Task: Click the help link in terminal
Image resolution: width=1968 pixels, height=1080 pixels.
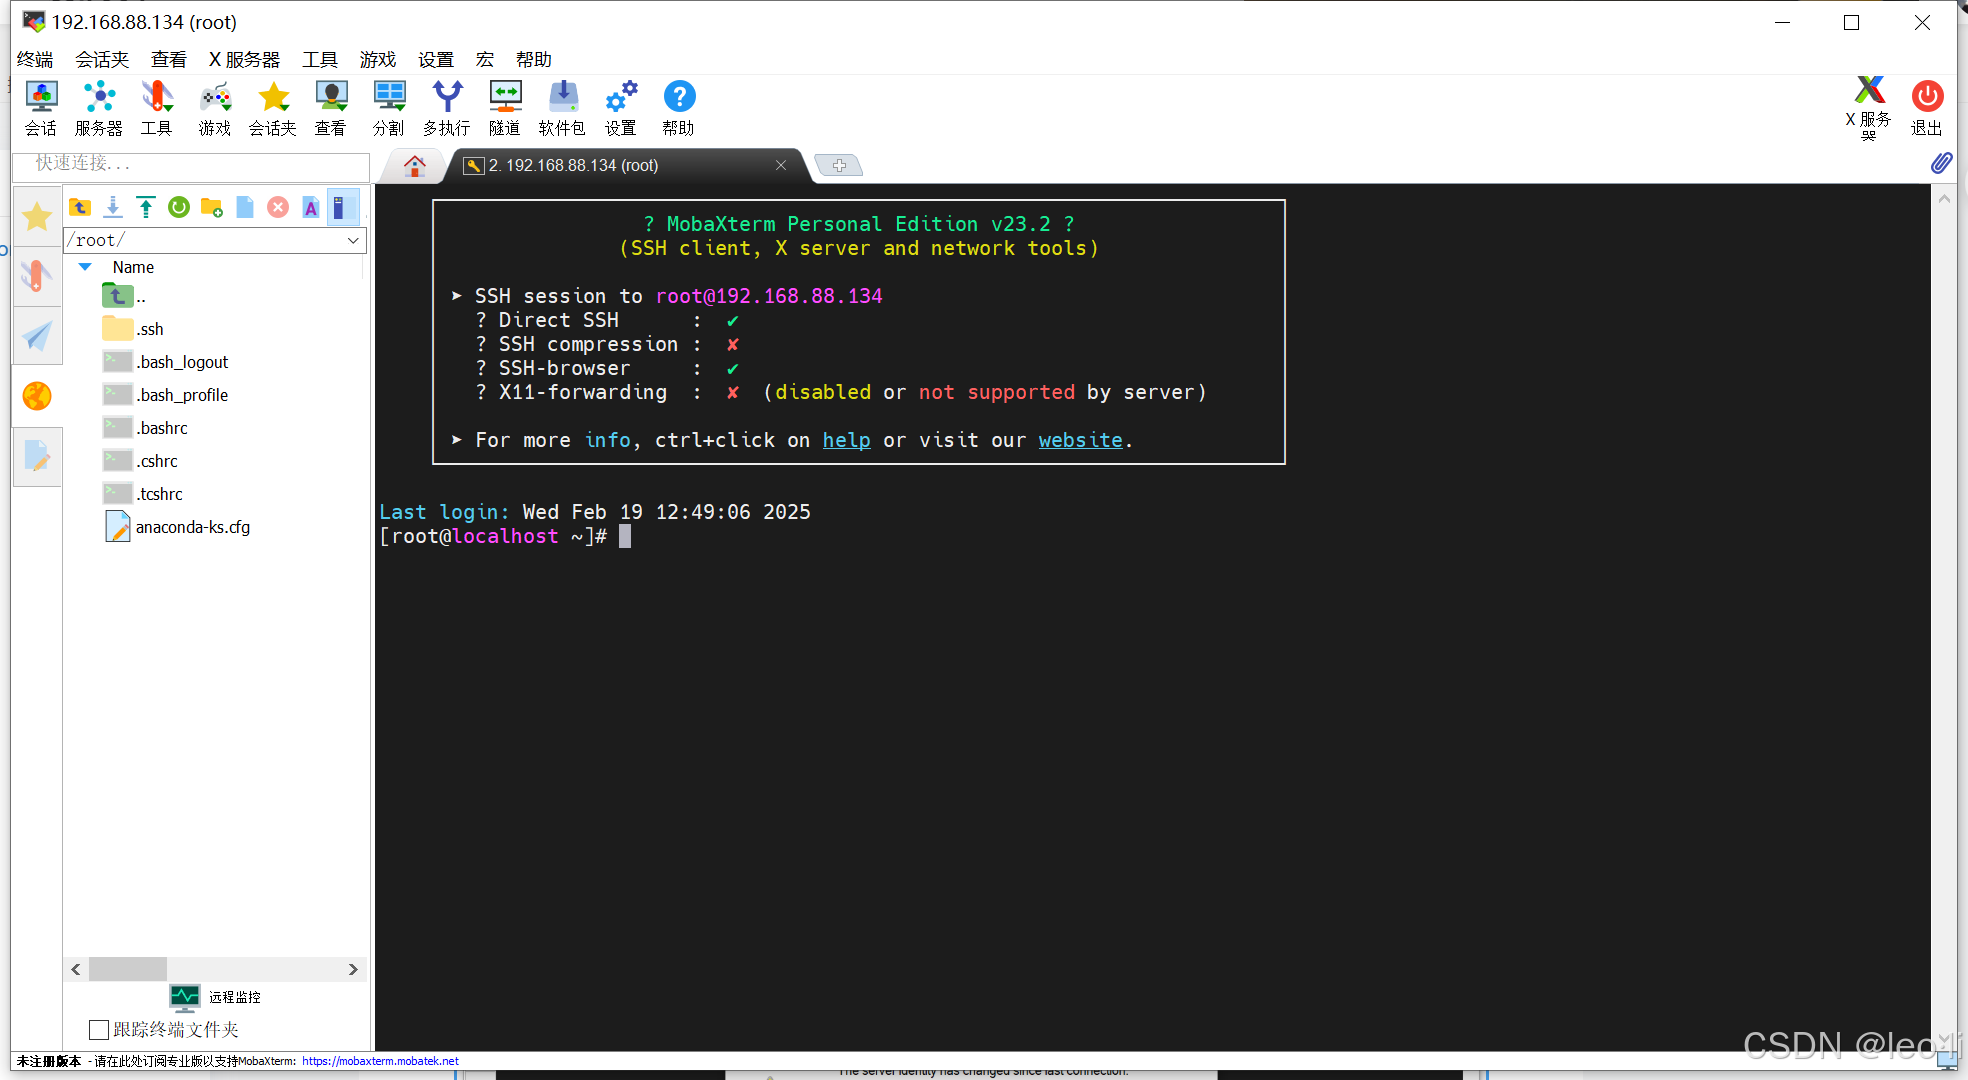Action: point(846,440)
